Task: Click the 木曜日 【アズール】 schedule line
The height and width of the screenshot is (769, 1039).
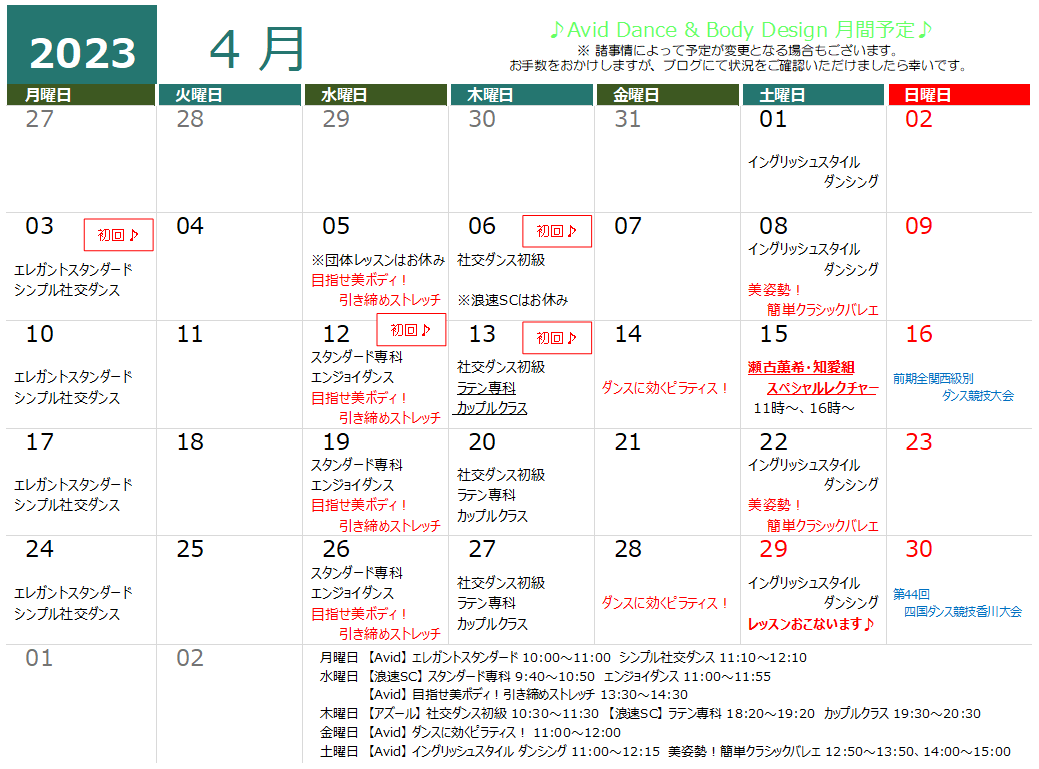Action: pyautogui.click(x=650, y=713)
